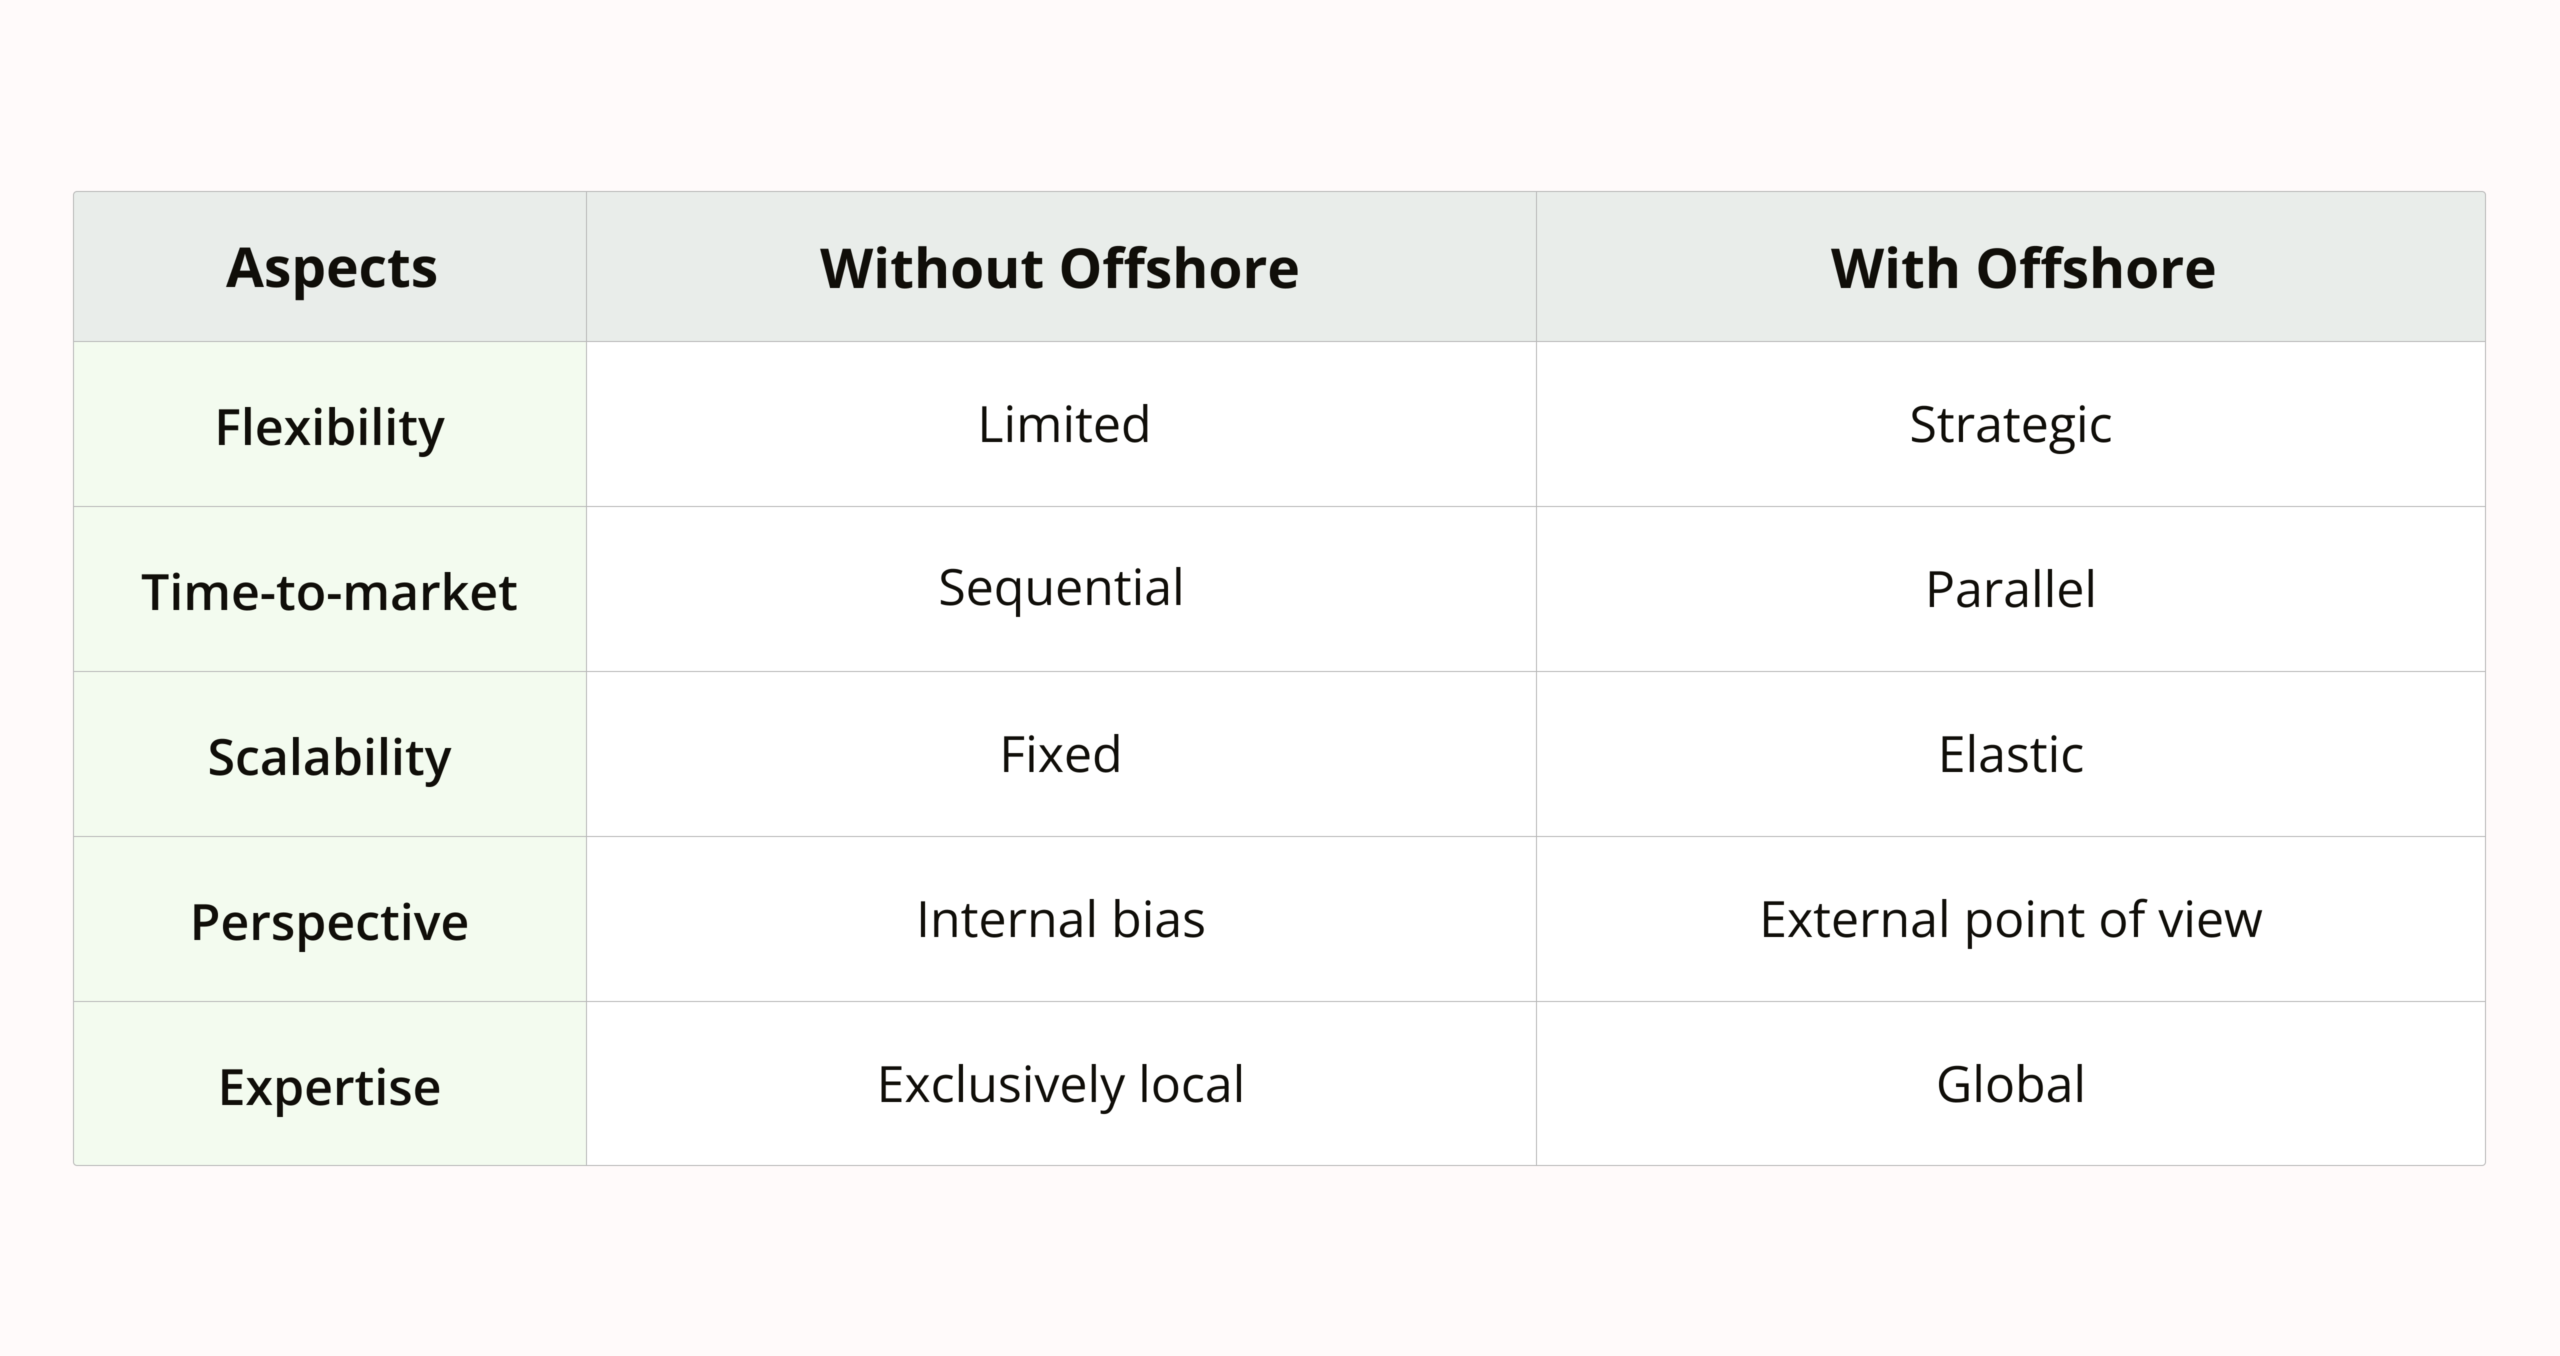Image resolution: width=2560 pixels, height=1356 pixels.
Task: Click the Elastic cell
Action: 2010,754
